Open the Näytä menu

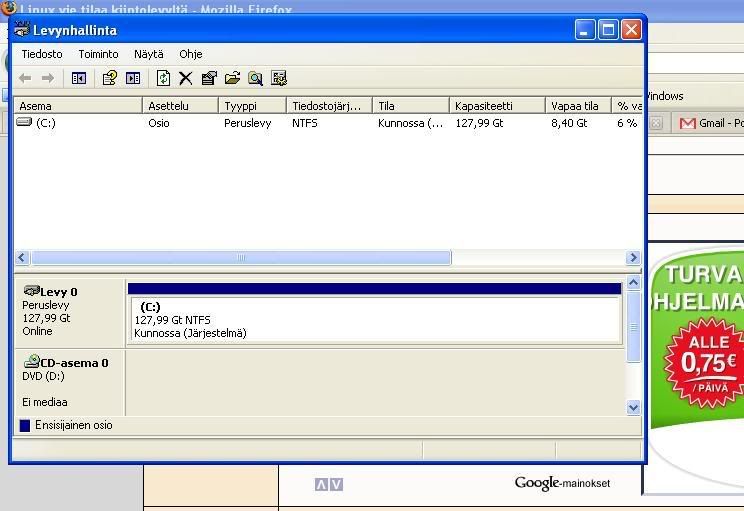pyautogui.click(x=148, y=54)
